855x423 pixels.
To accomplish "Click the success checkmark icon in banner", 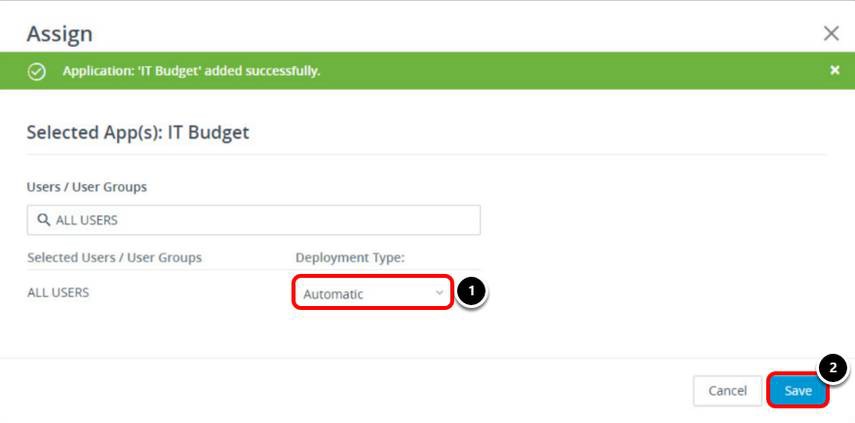I will pos(37,71).
